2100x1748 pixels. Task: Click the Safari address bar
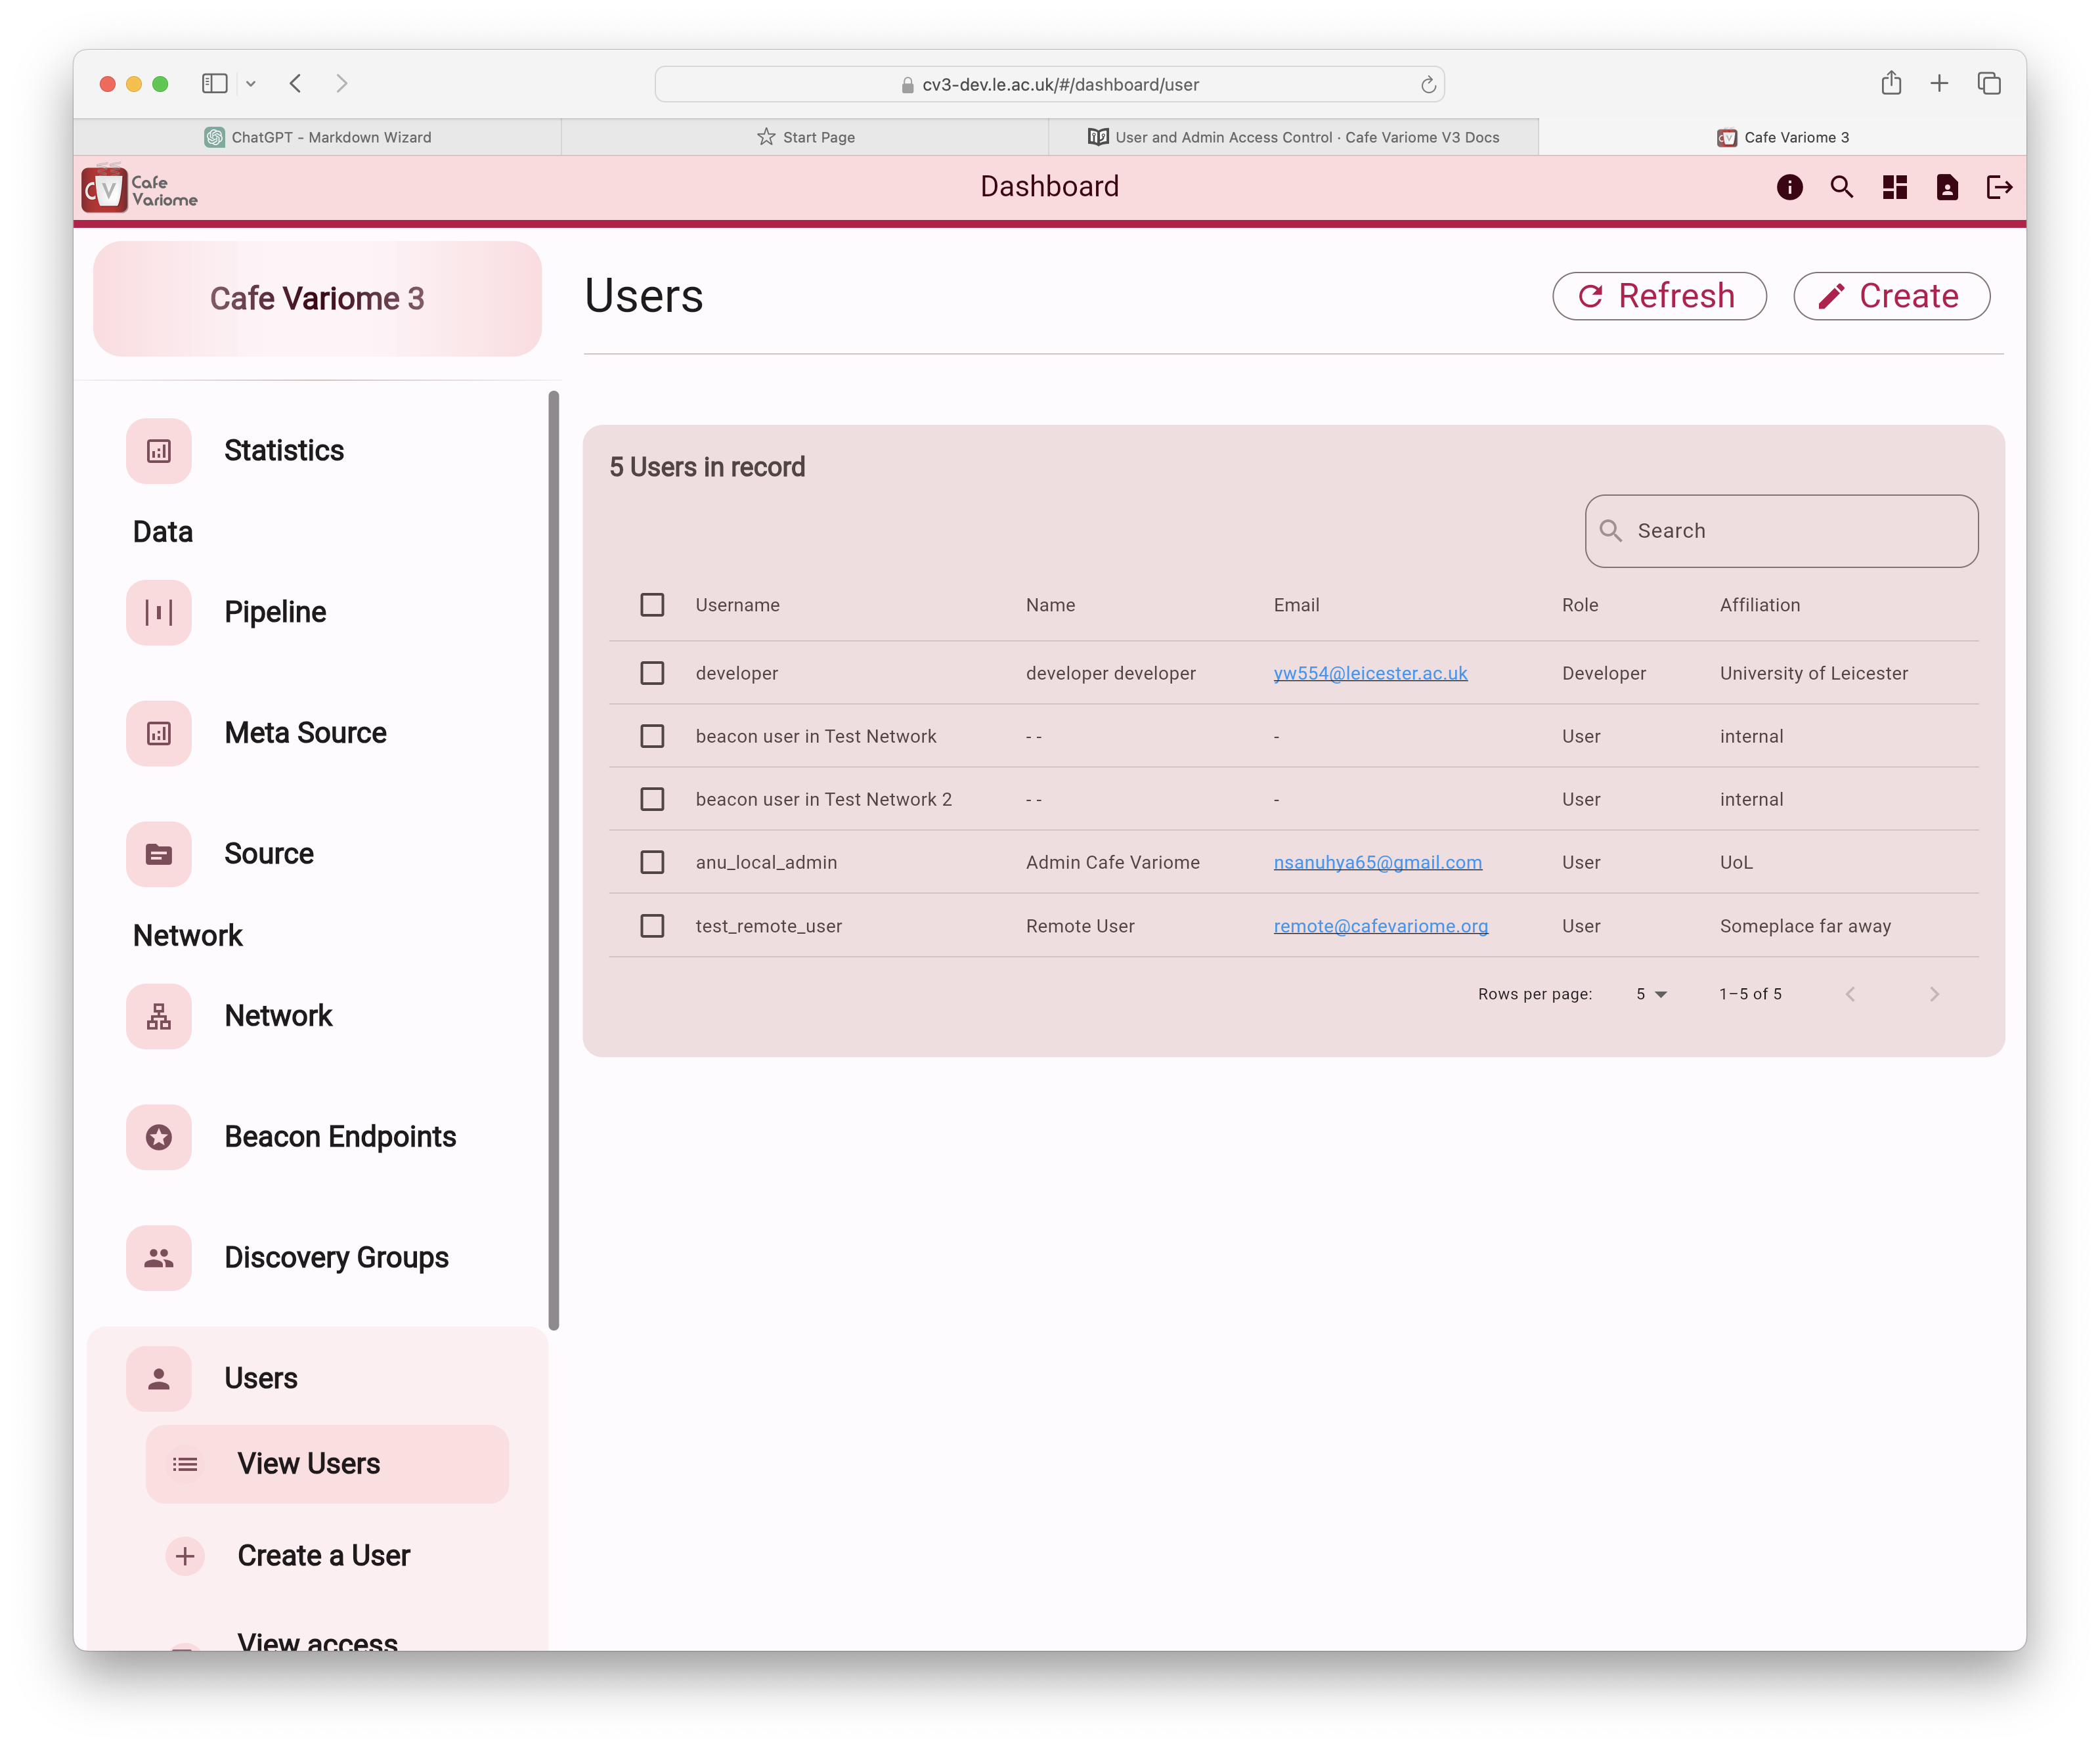point(1049,85)
